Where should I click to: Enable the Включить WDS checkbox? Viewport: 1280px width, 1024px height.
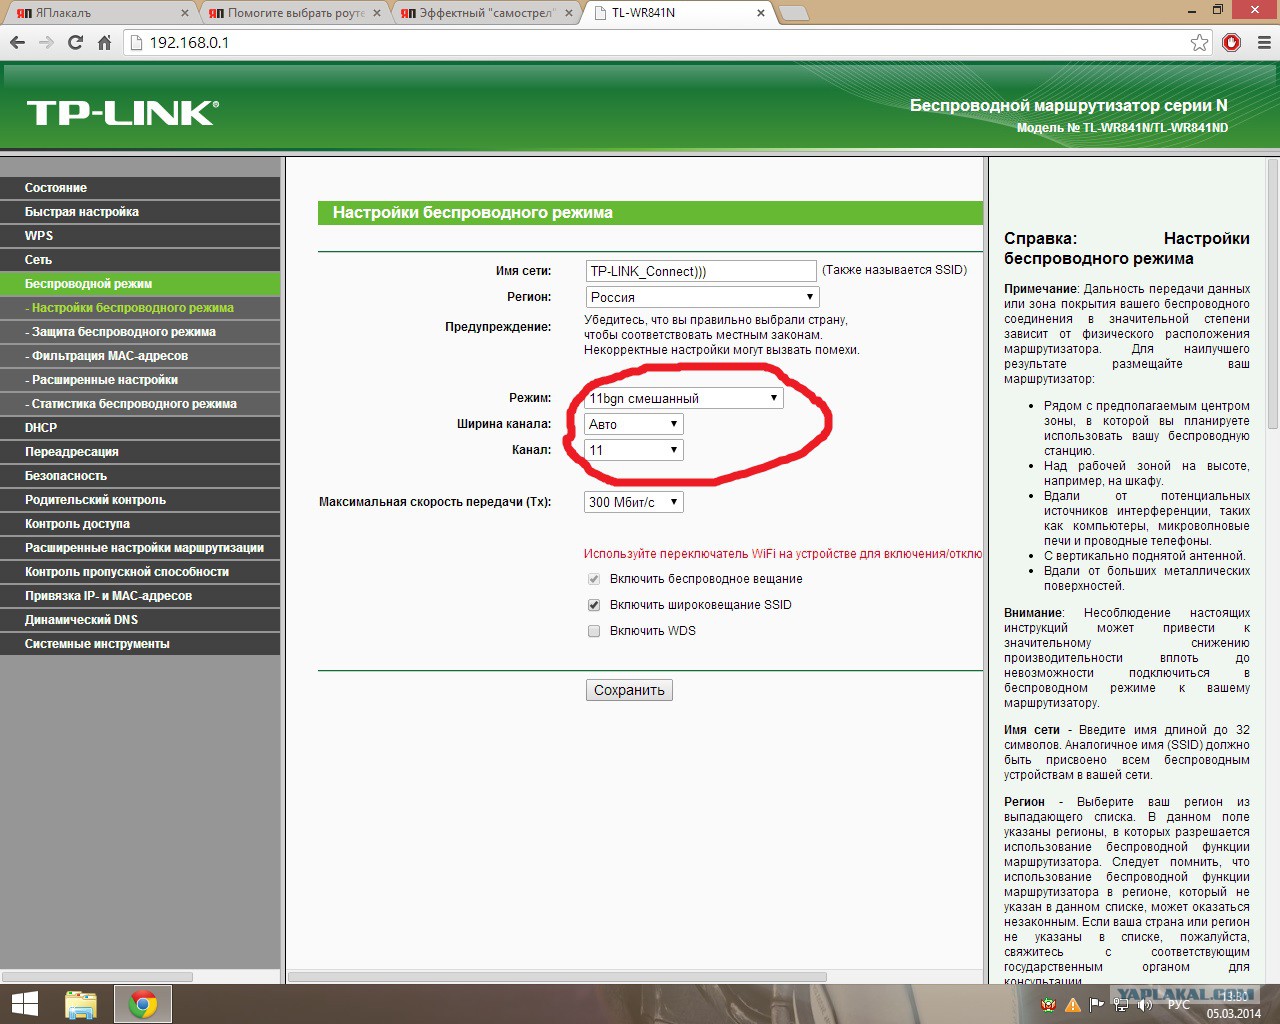(x=594, y=631)
